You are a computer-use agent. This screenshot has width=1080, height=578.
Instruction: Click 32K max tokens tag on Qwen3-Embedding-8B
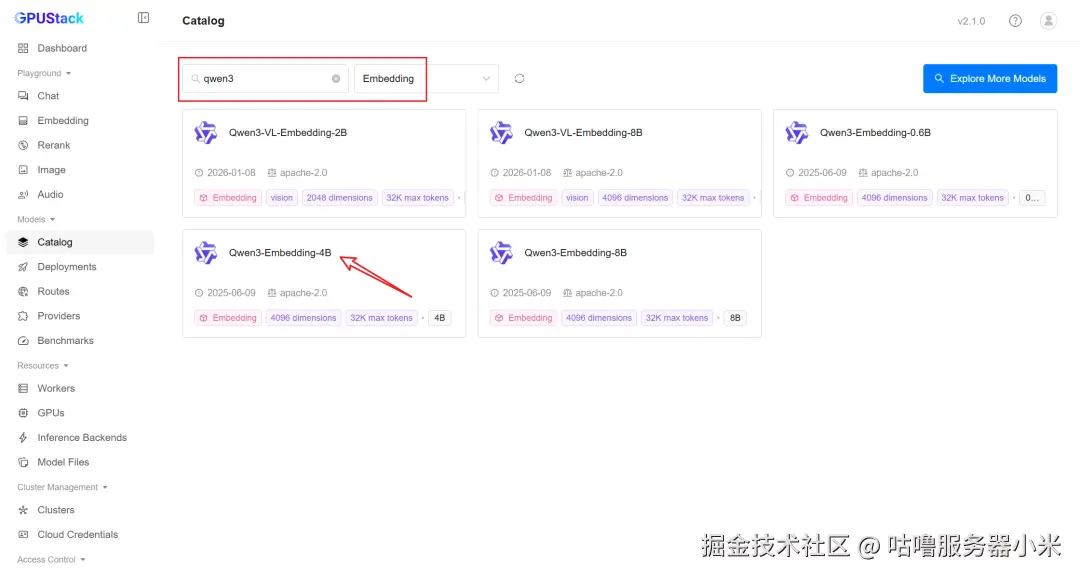(676, 318)
